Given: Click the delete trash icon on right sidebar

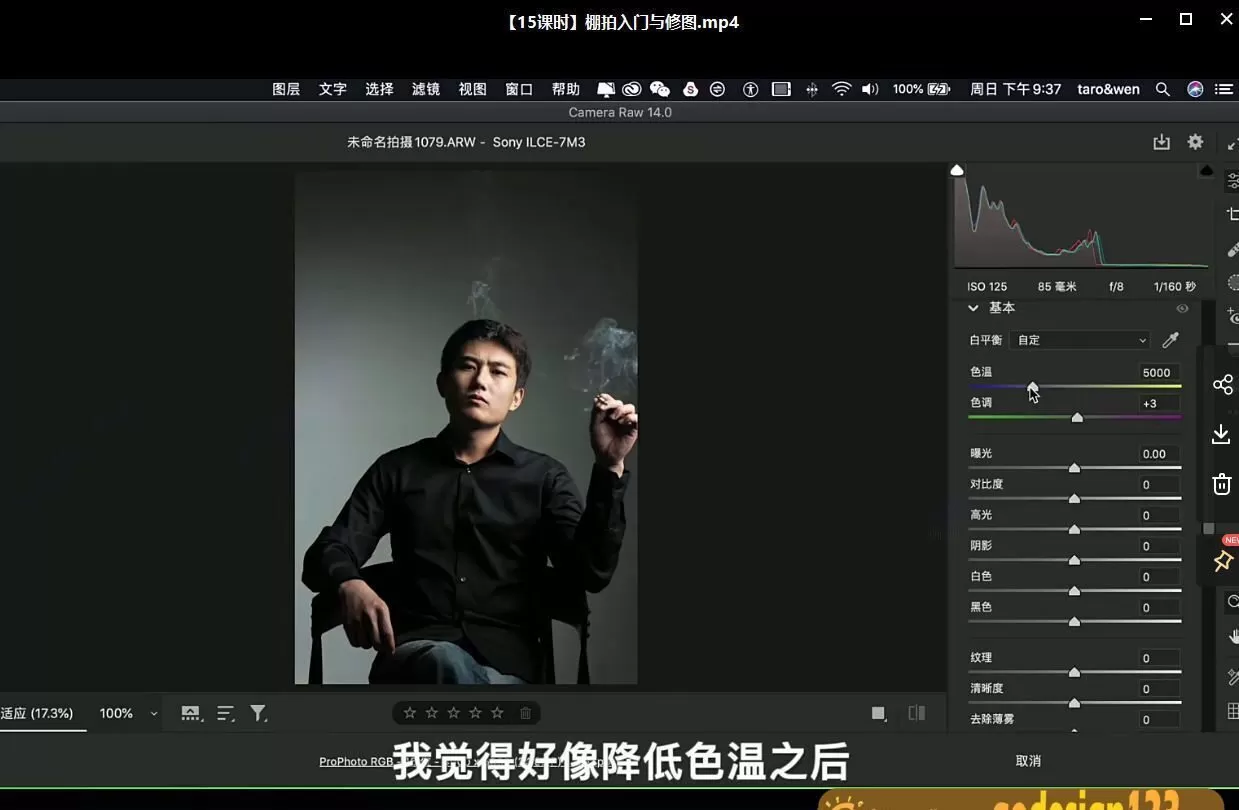Looking at the screenshot, I should click(1220, 484).
